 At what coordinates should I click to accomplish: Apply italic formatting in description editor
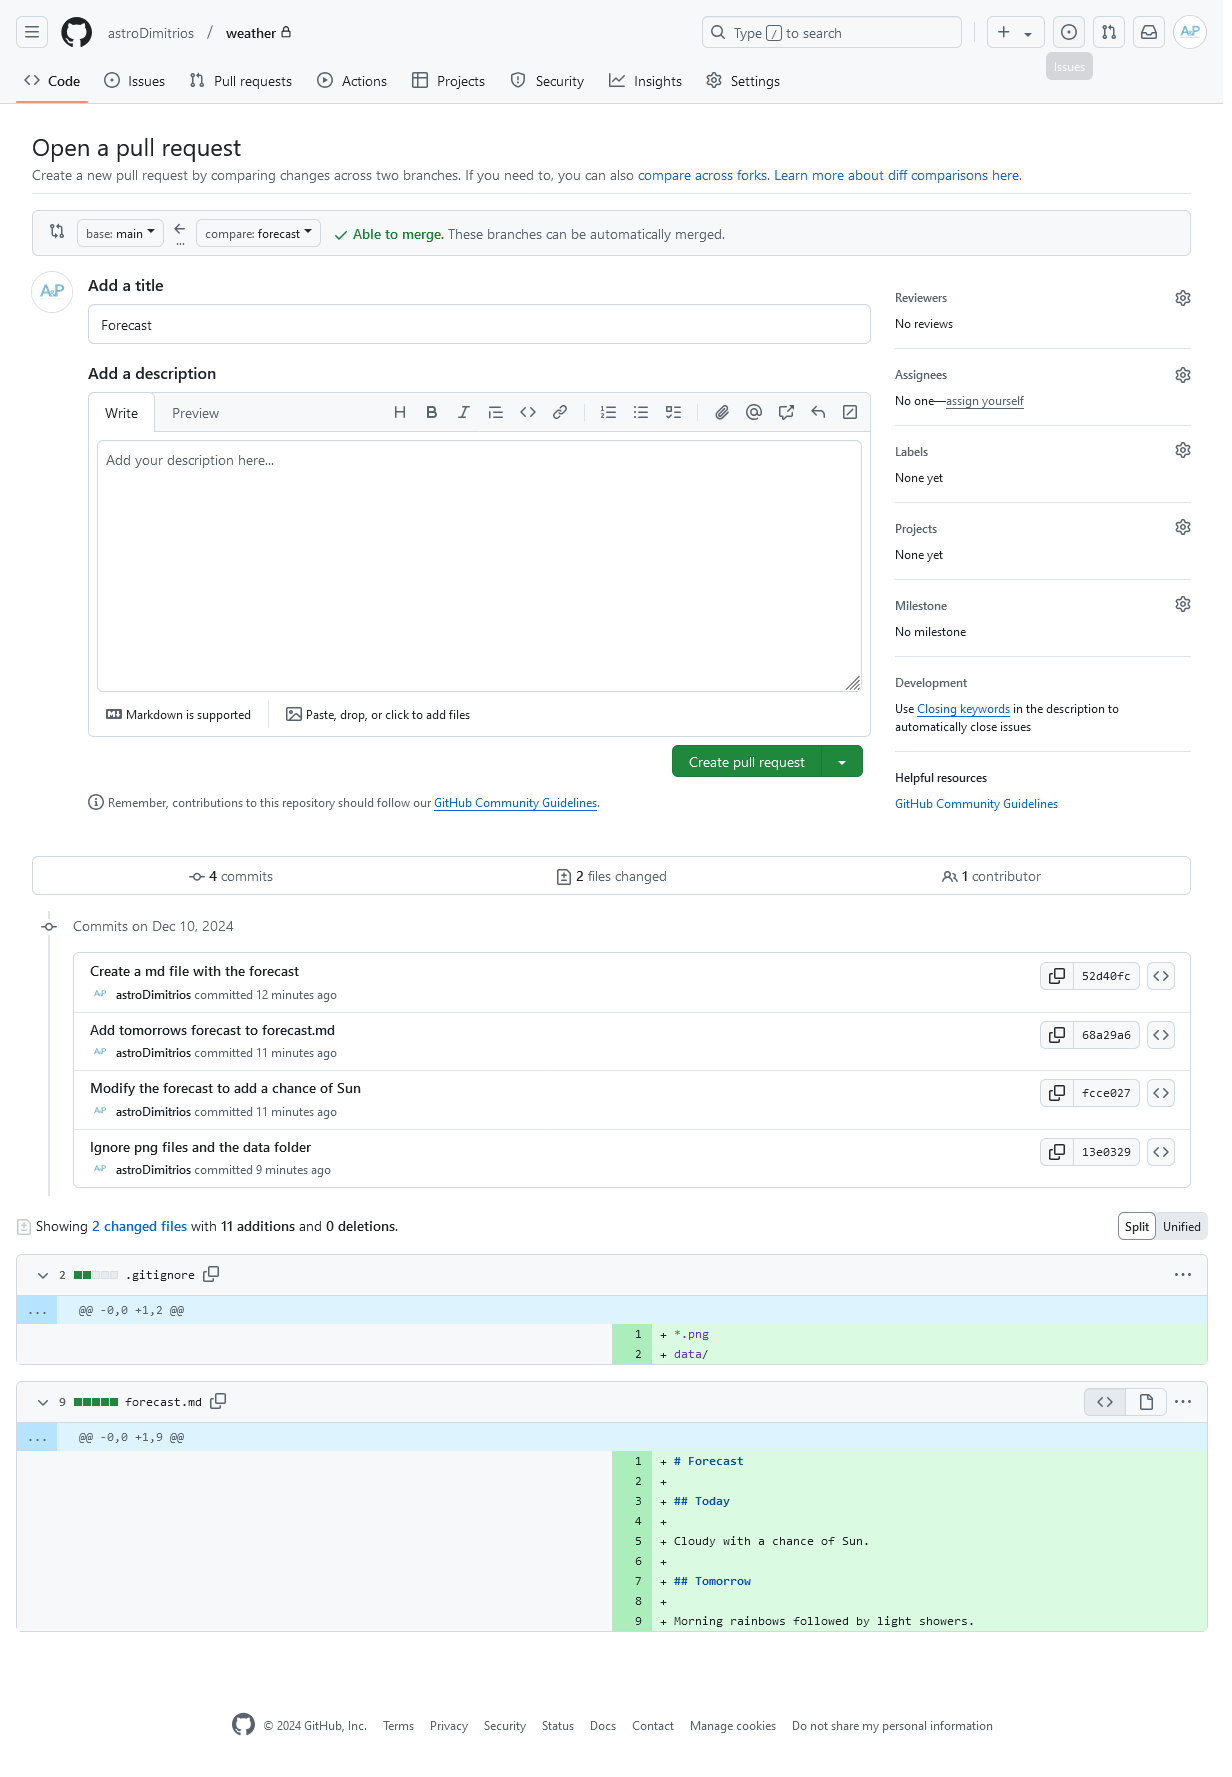click(464, 412)
